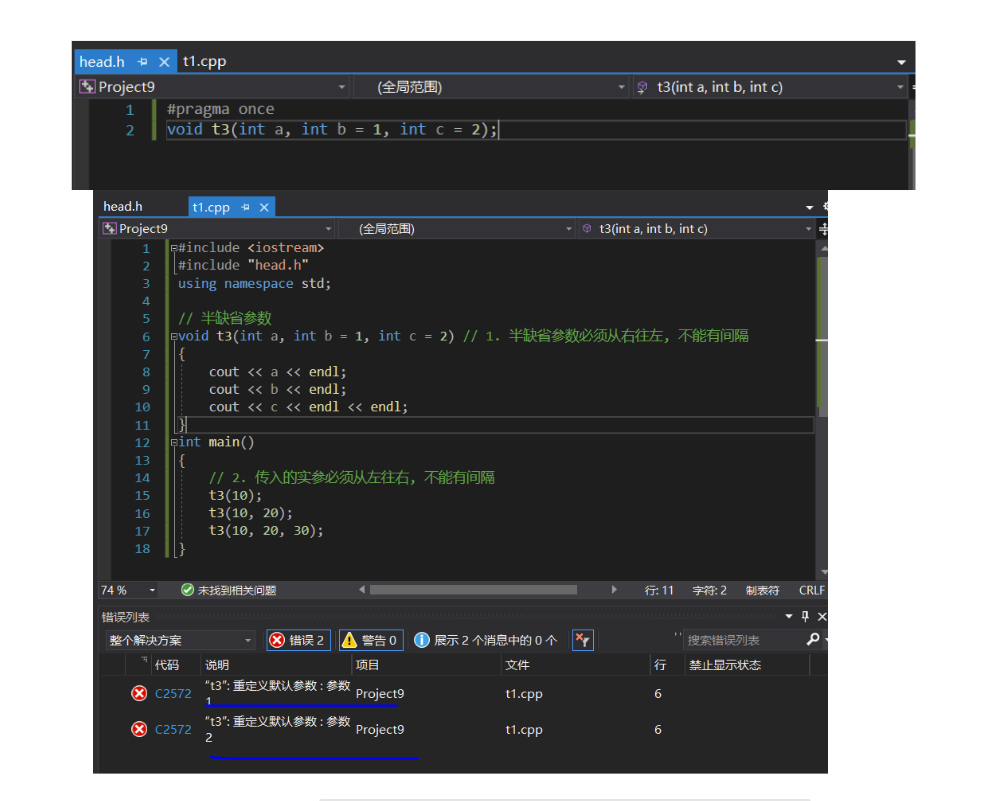This screenshot has width=1003, height=801.
Task: Switch to t1.cpp tab in top window
Action: click(x=204, y=61)
